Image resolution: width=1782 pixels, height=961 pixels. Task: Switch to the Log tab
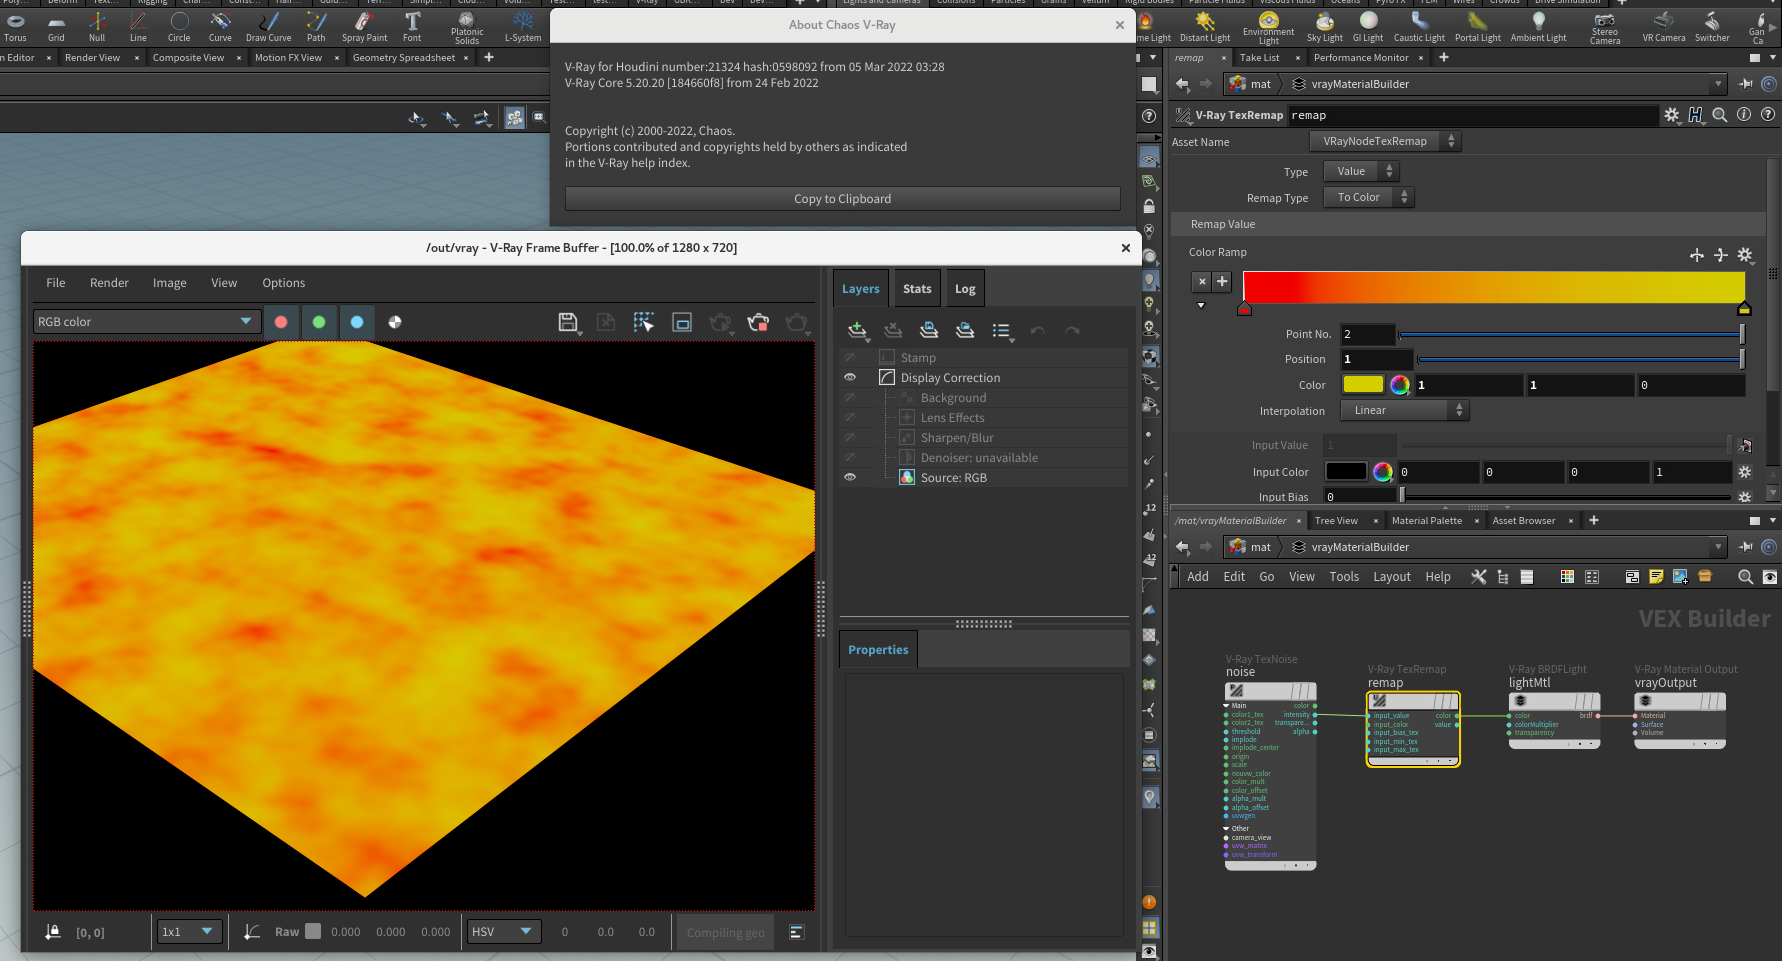click(x=965, y=289)
